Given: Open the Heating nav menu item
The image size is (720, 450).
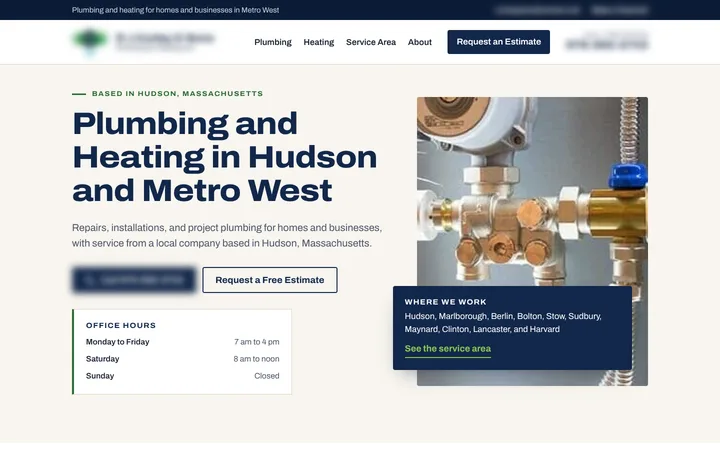Looking at the screenshot, I should (319, 42).
